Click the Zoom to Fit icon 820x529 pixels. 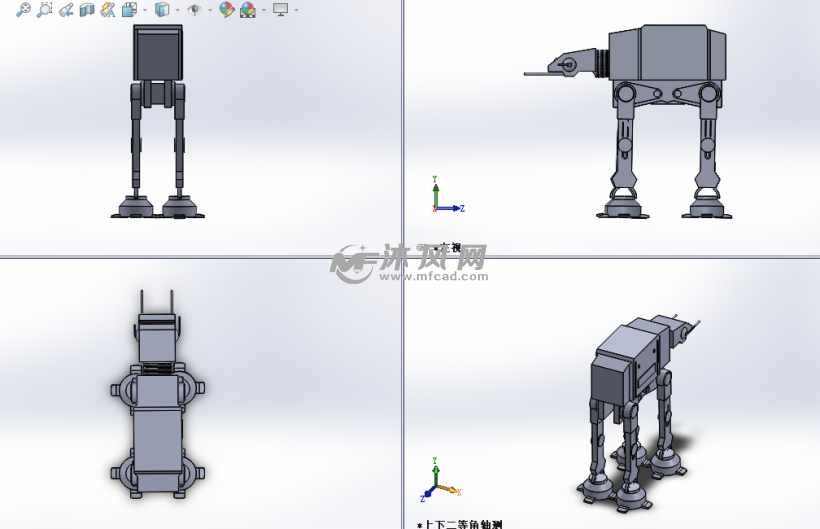pyautogui.click(x=24, y=9)
